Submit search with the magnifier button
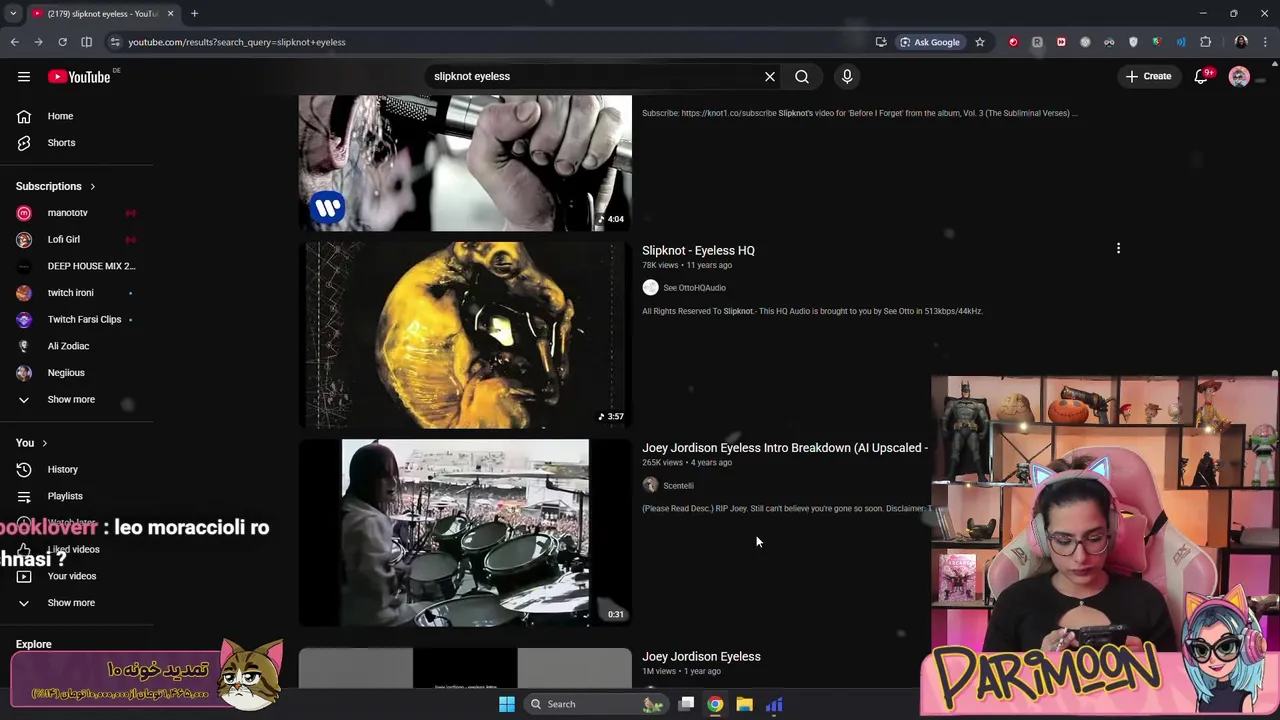The image size is (1280, 720). (802, 76)
